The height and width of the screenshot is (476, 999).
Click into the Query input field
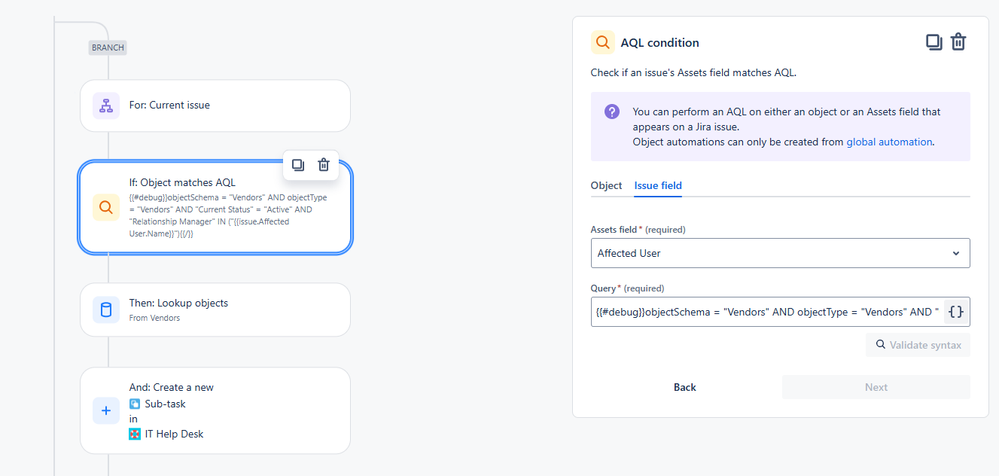point(766,312)
